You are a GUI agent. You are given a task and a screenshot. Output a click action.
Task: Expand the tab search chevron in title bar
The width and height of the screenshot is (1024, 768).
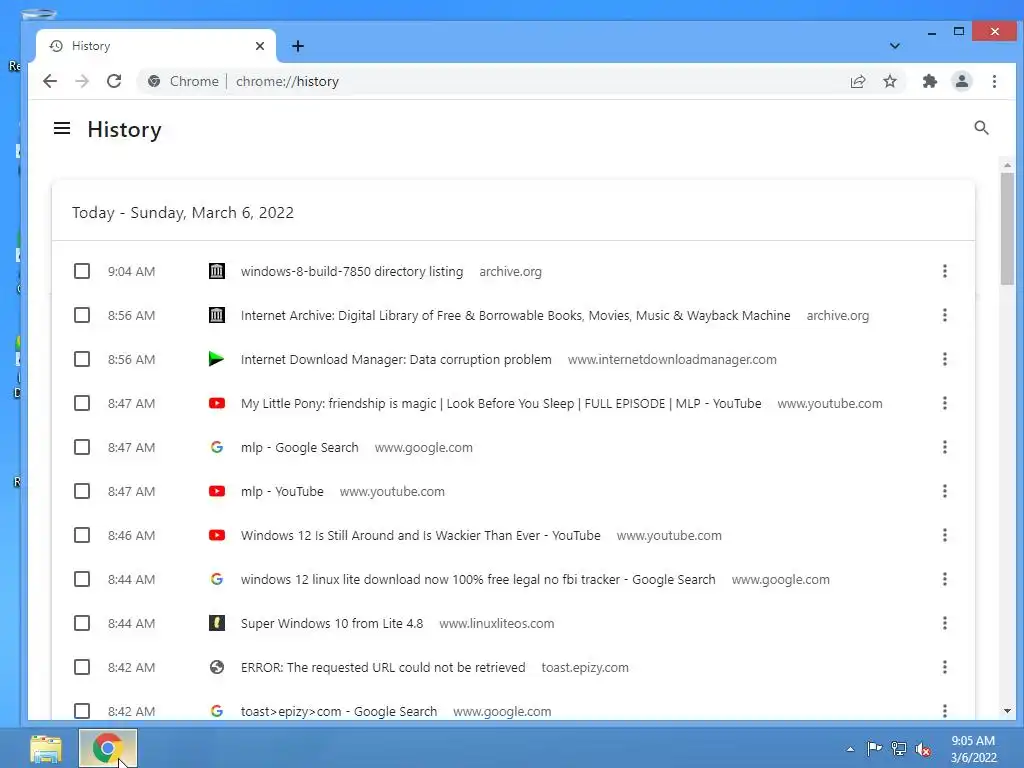coord(895,46)
